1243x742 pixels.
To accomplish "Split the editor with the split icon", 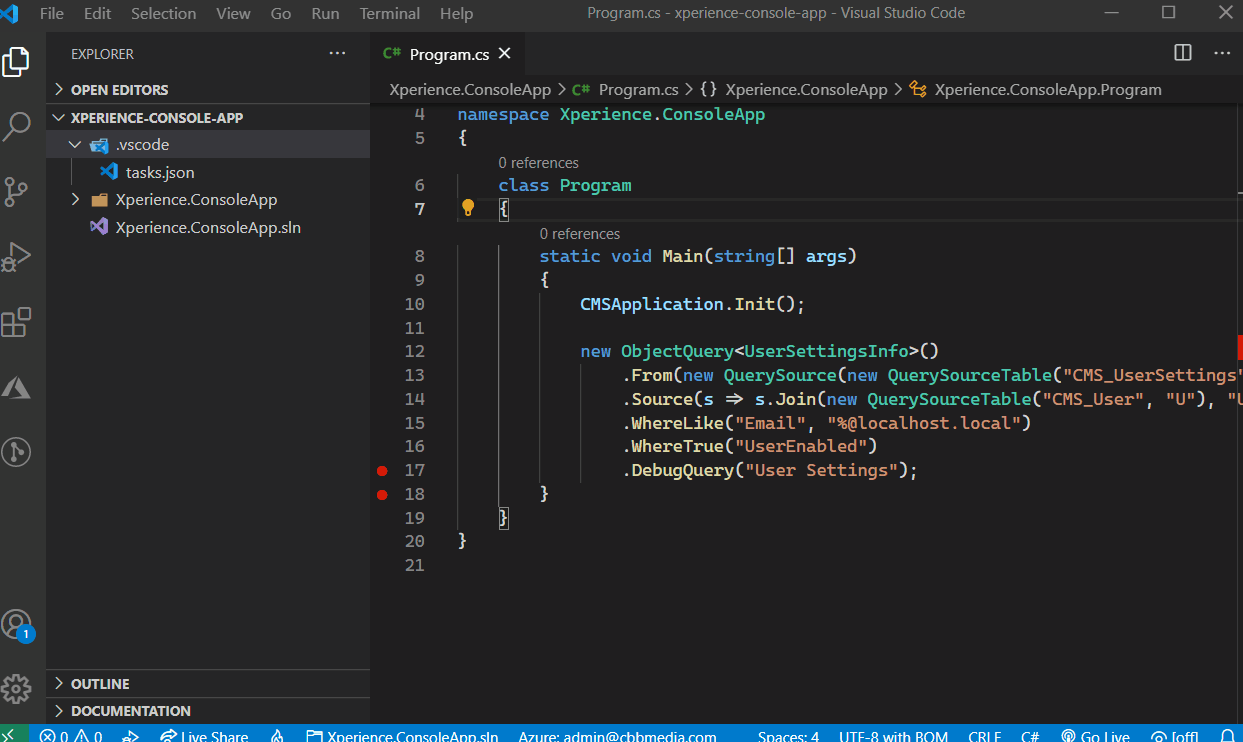I will pyautogui.click(x=1182, y=53).
